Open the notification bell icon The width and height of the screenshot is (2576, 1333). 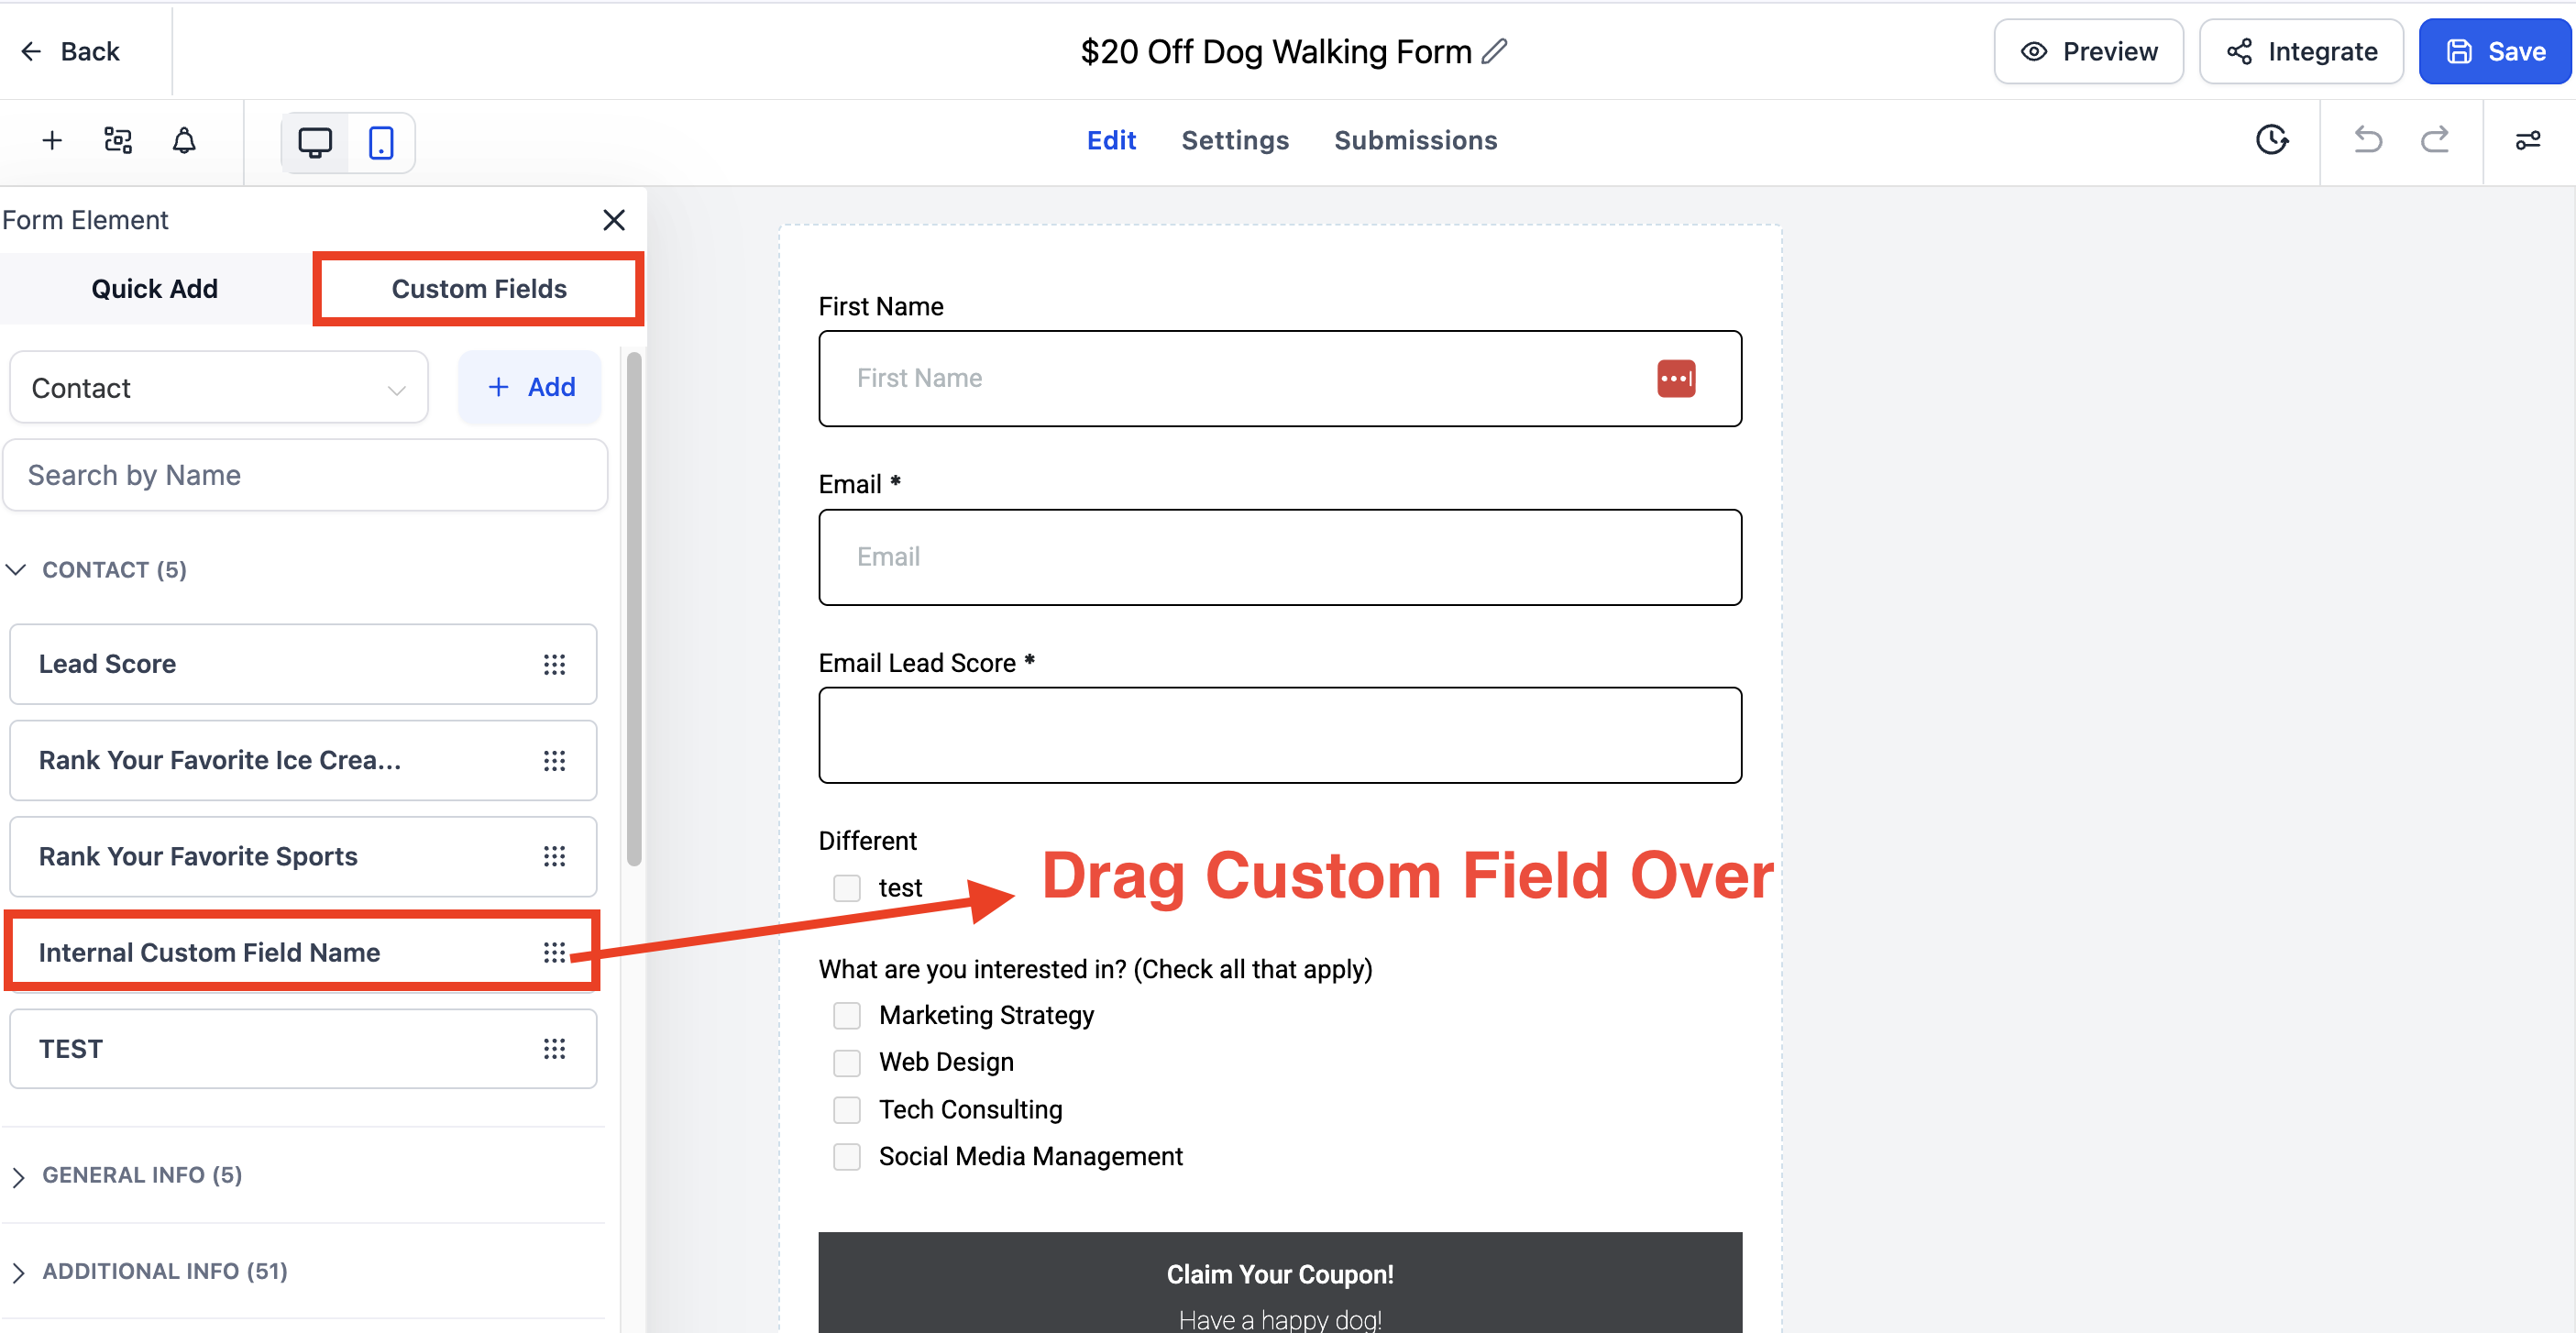pos(184,141)
